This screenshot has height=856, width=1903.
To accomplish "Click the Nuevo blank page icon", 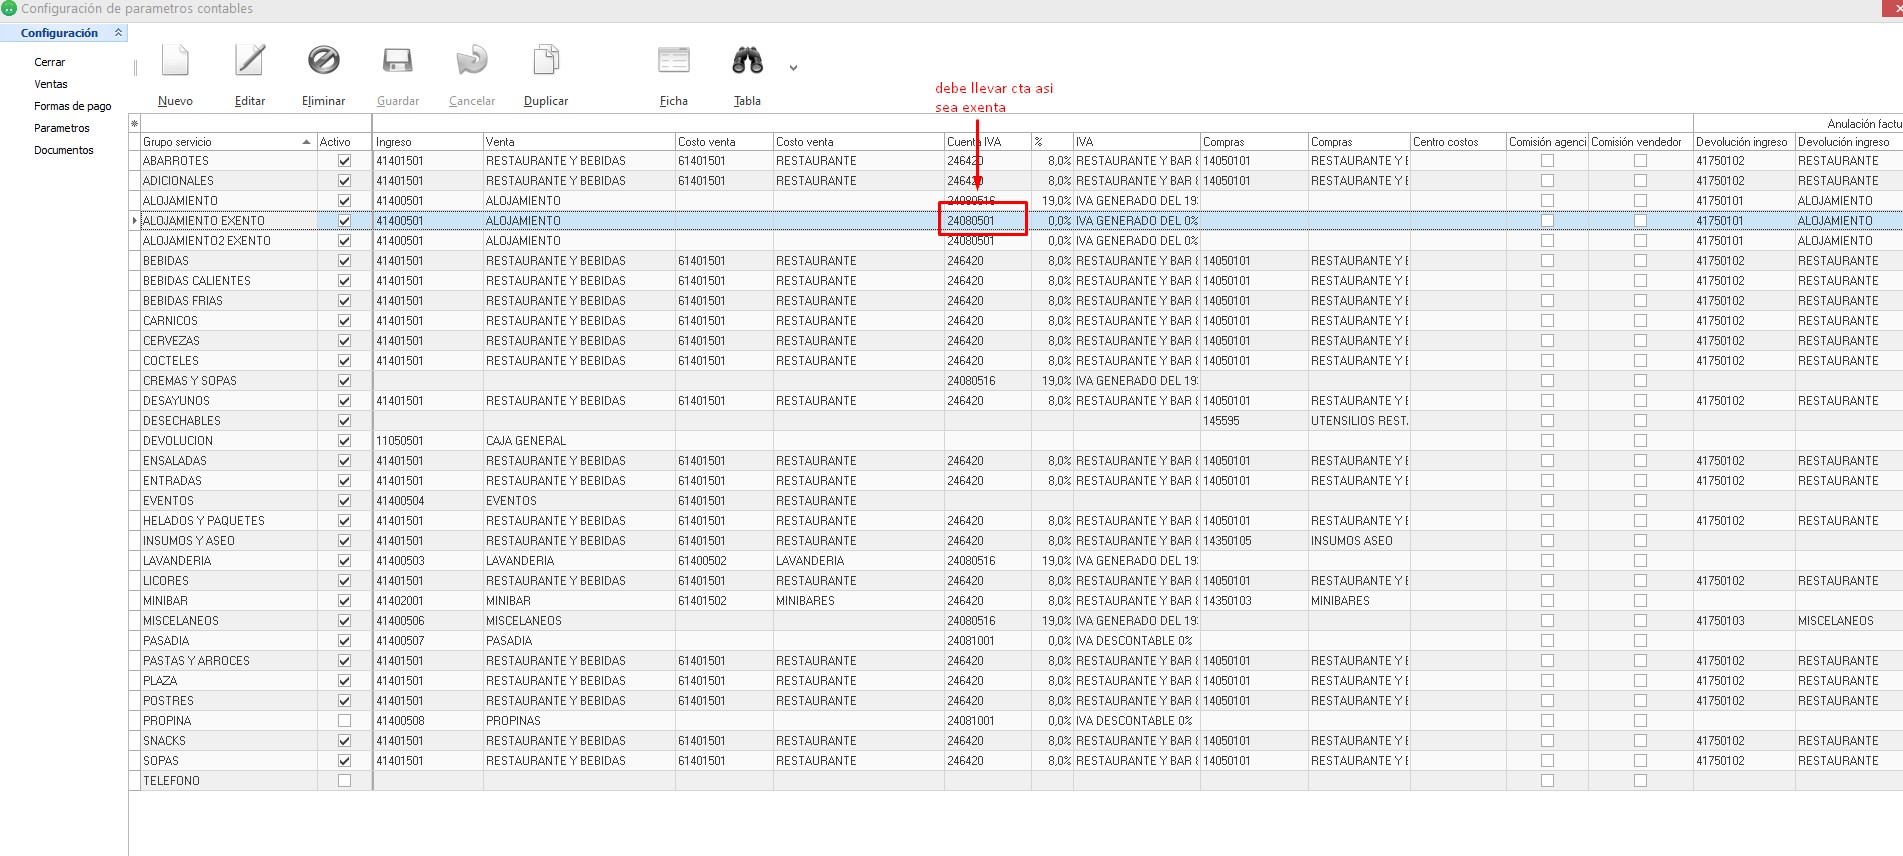I will [x=175, y=61].
